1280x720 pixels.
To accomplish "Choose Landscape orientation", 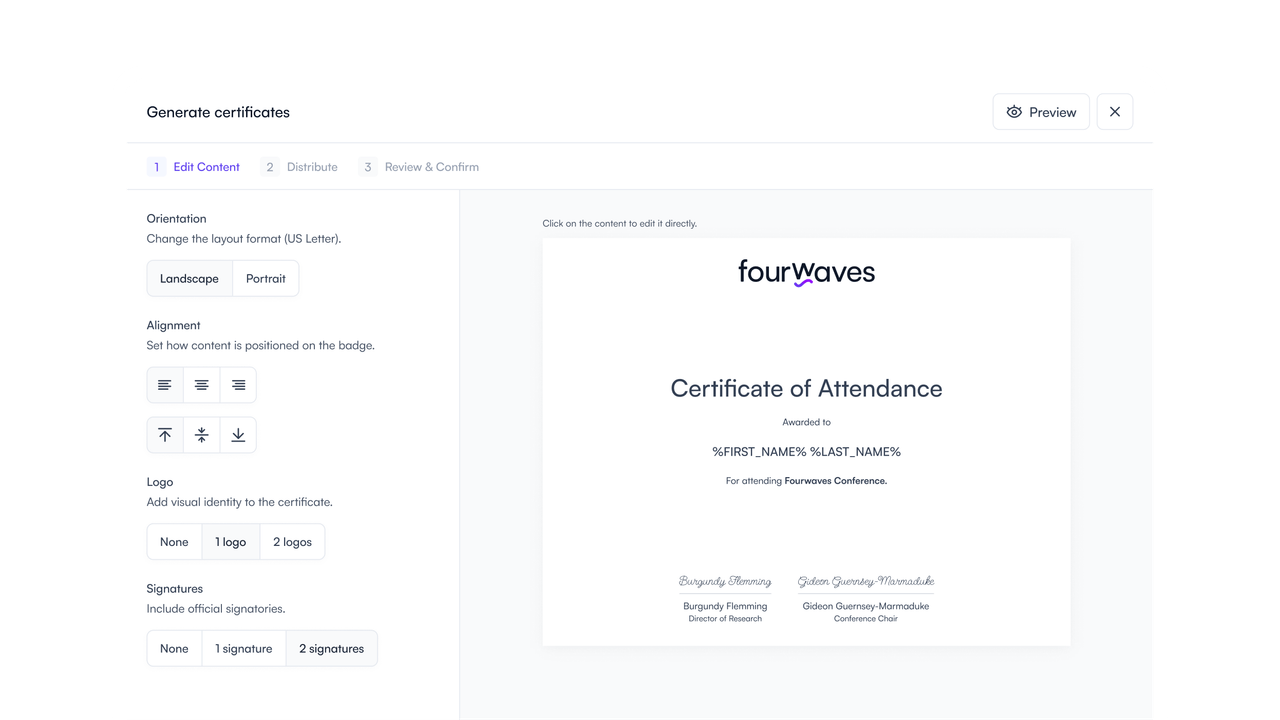I will point(189,279).
